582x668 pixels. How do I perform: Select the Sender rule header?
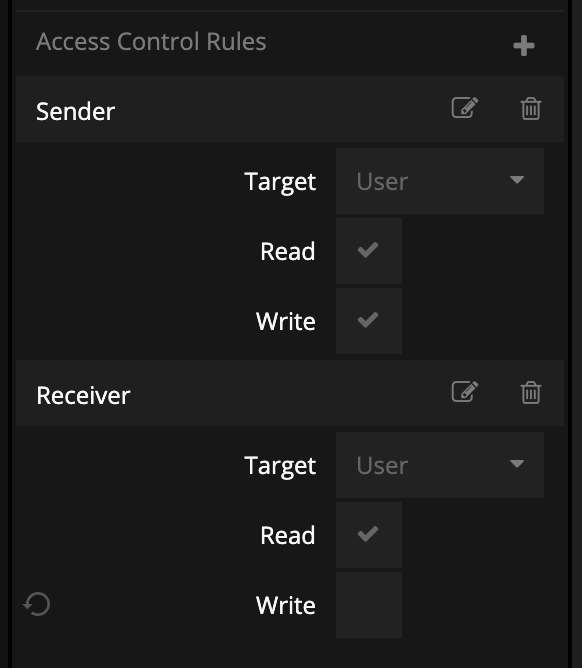[290, 109]
